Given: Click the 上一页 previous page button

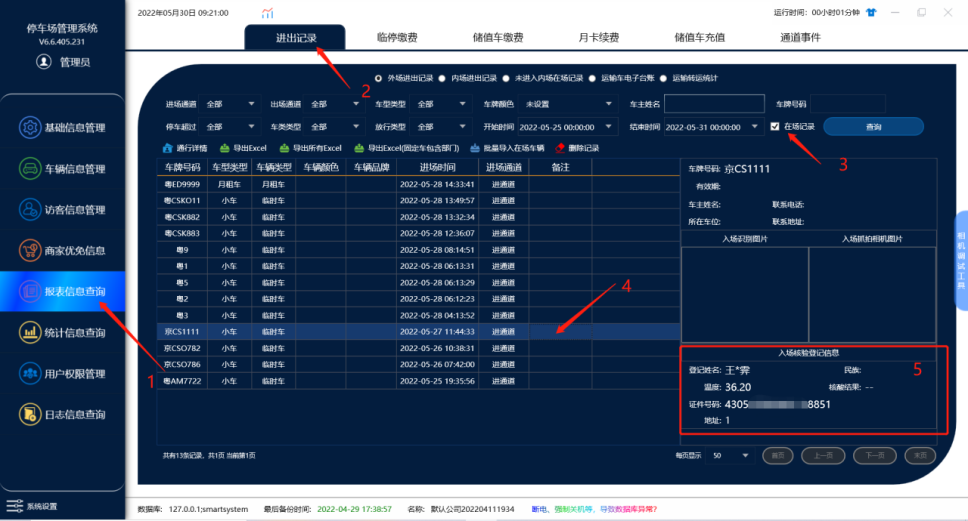Looking at the screenshot, I should click(x=823, y=456).
